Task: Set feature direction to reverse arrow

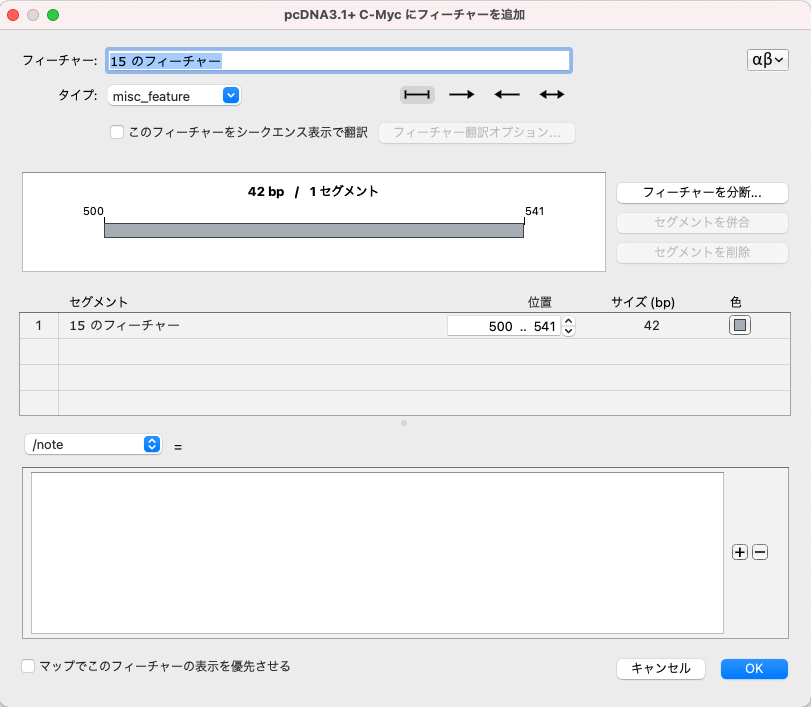Action: click(506, 94)
